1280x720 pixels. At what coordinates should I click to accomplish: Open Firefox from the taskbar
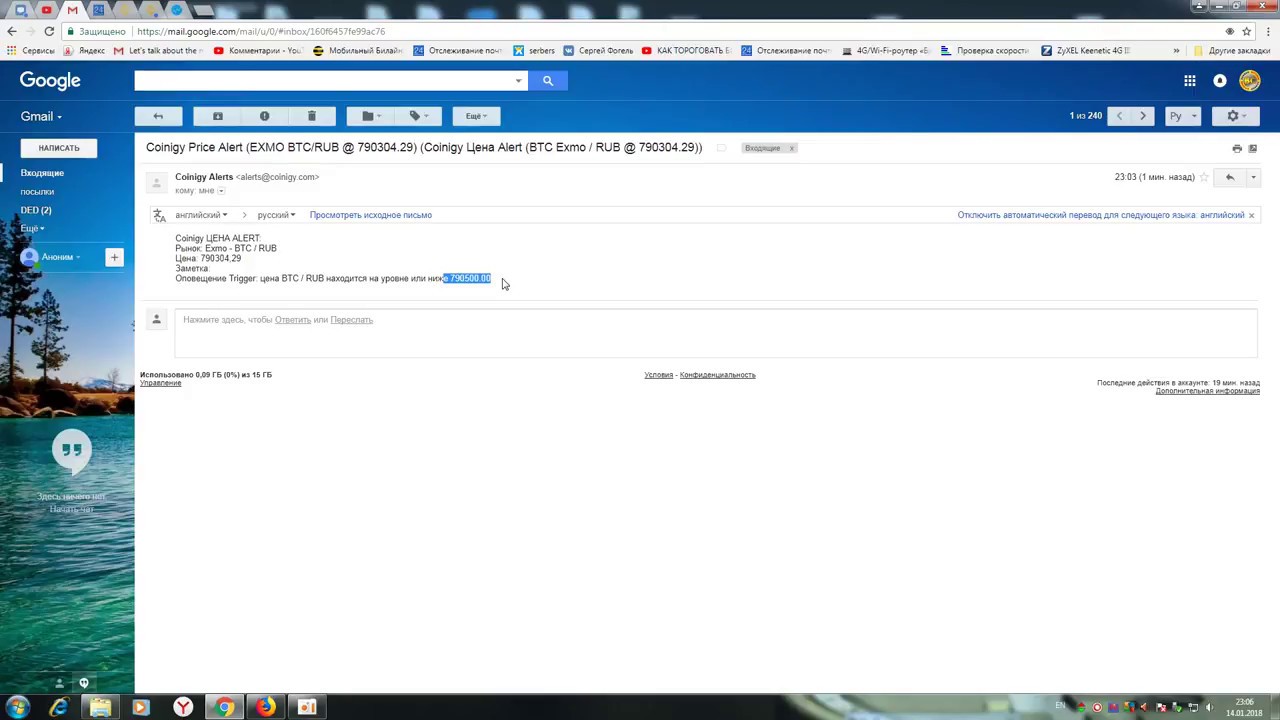click(265, 707)
